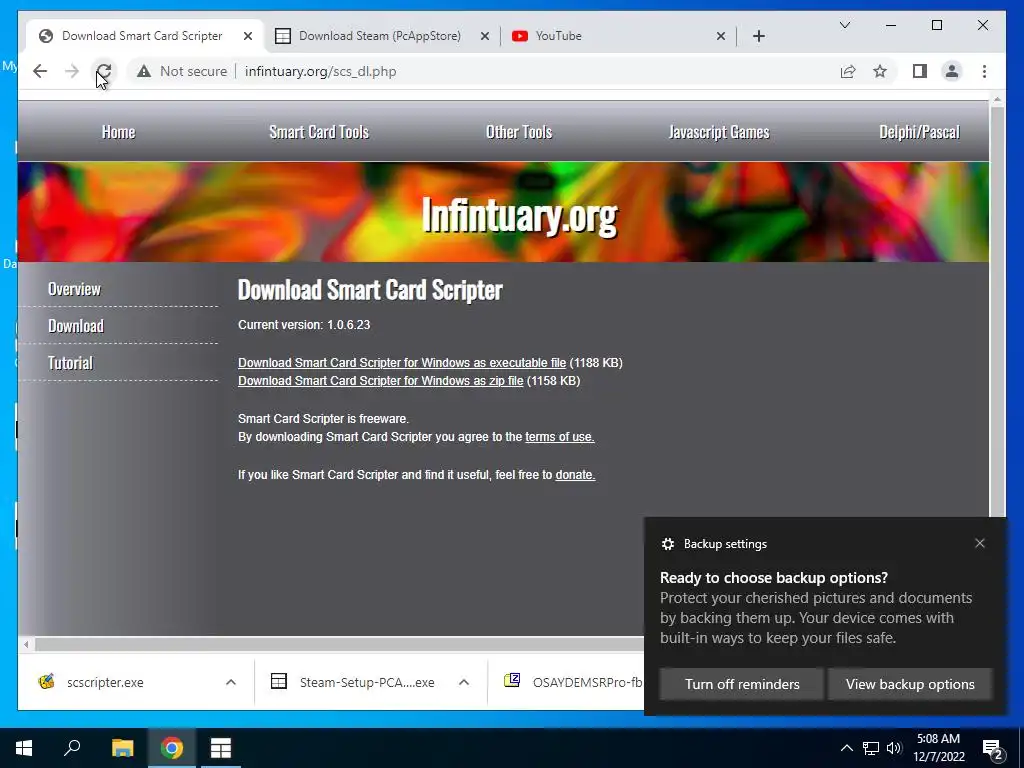Click the scscripter.exe download file icon
This screenshot has width=1024, height=768.
[46, 682]
